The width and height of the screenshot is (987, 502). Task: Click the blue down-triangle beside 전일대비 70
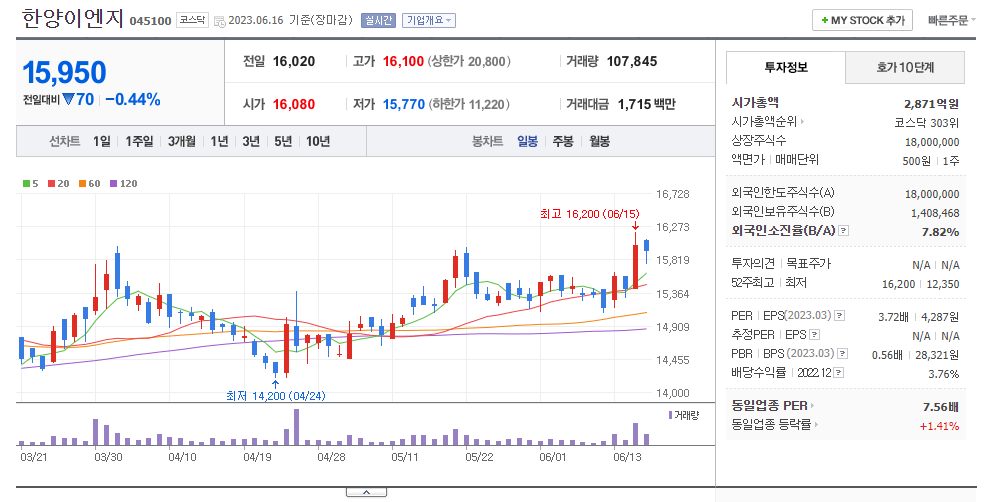pyautogui.click(x=69, y=99)
